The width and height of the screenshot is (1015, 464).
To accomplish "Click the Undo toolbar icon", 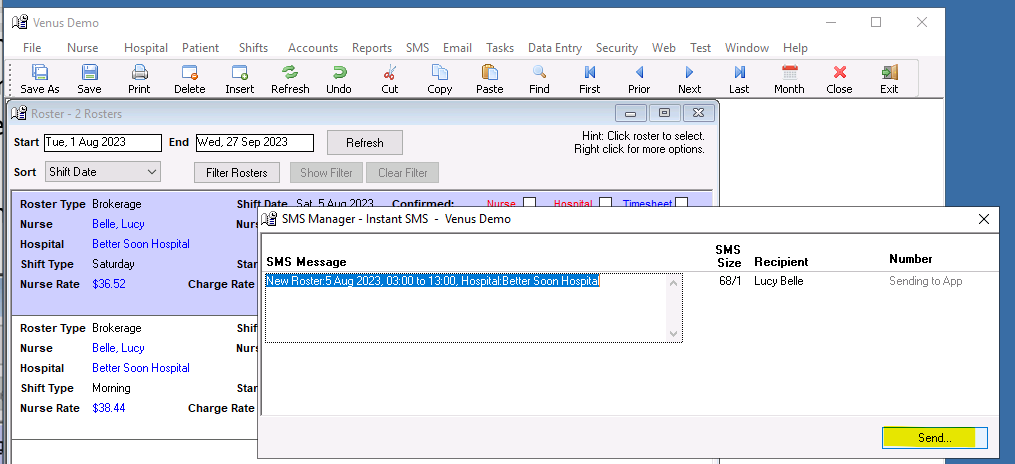I will point(339,72).
